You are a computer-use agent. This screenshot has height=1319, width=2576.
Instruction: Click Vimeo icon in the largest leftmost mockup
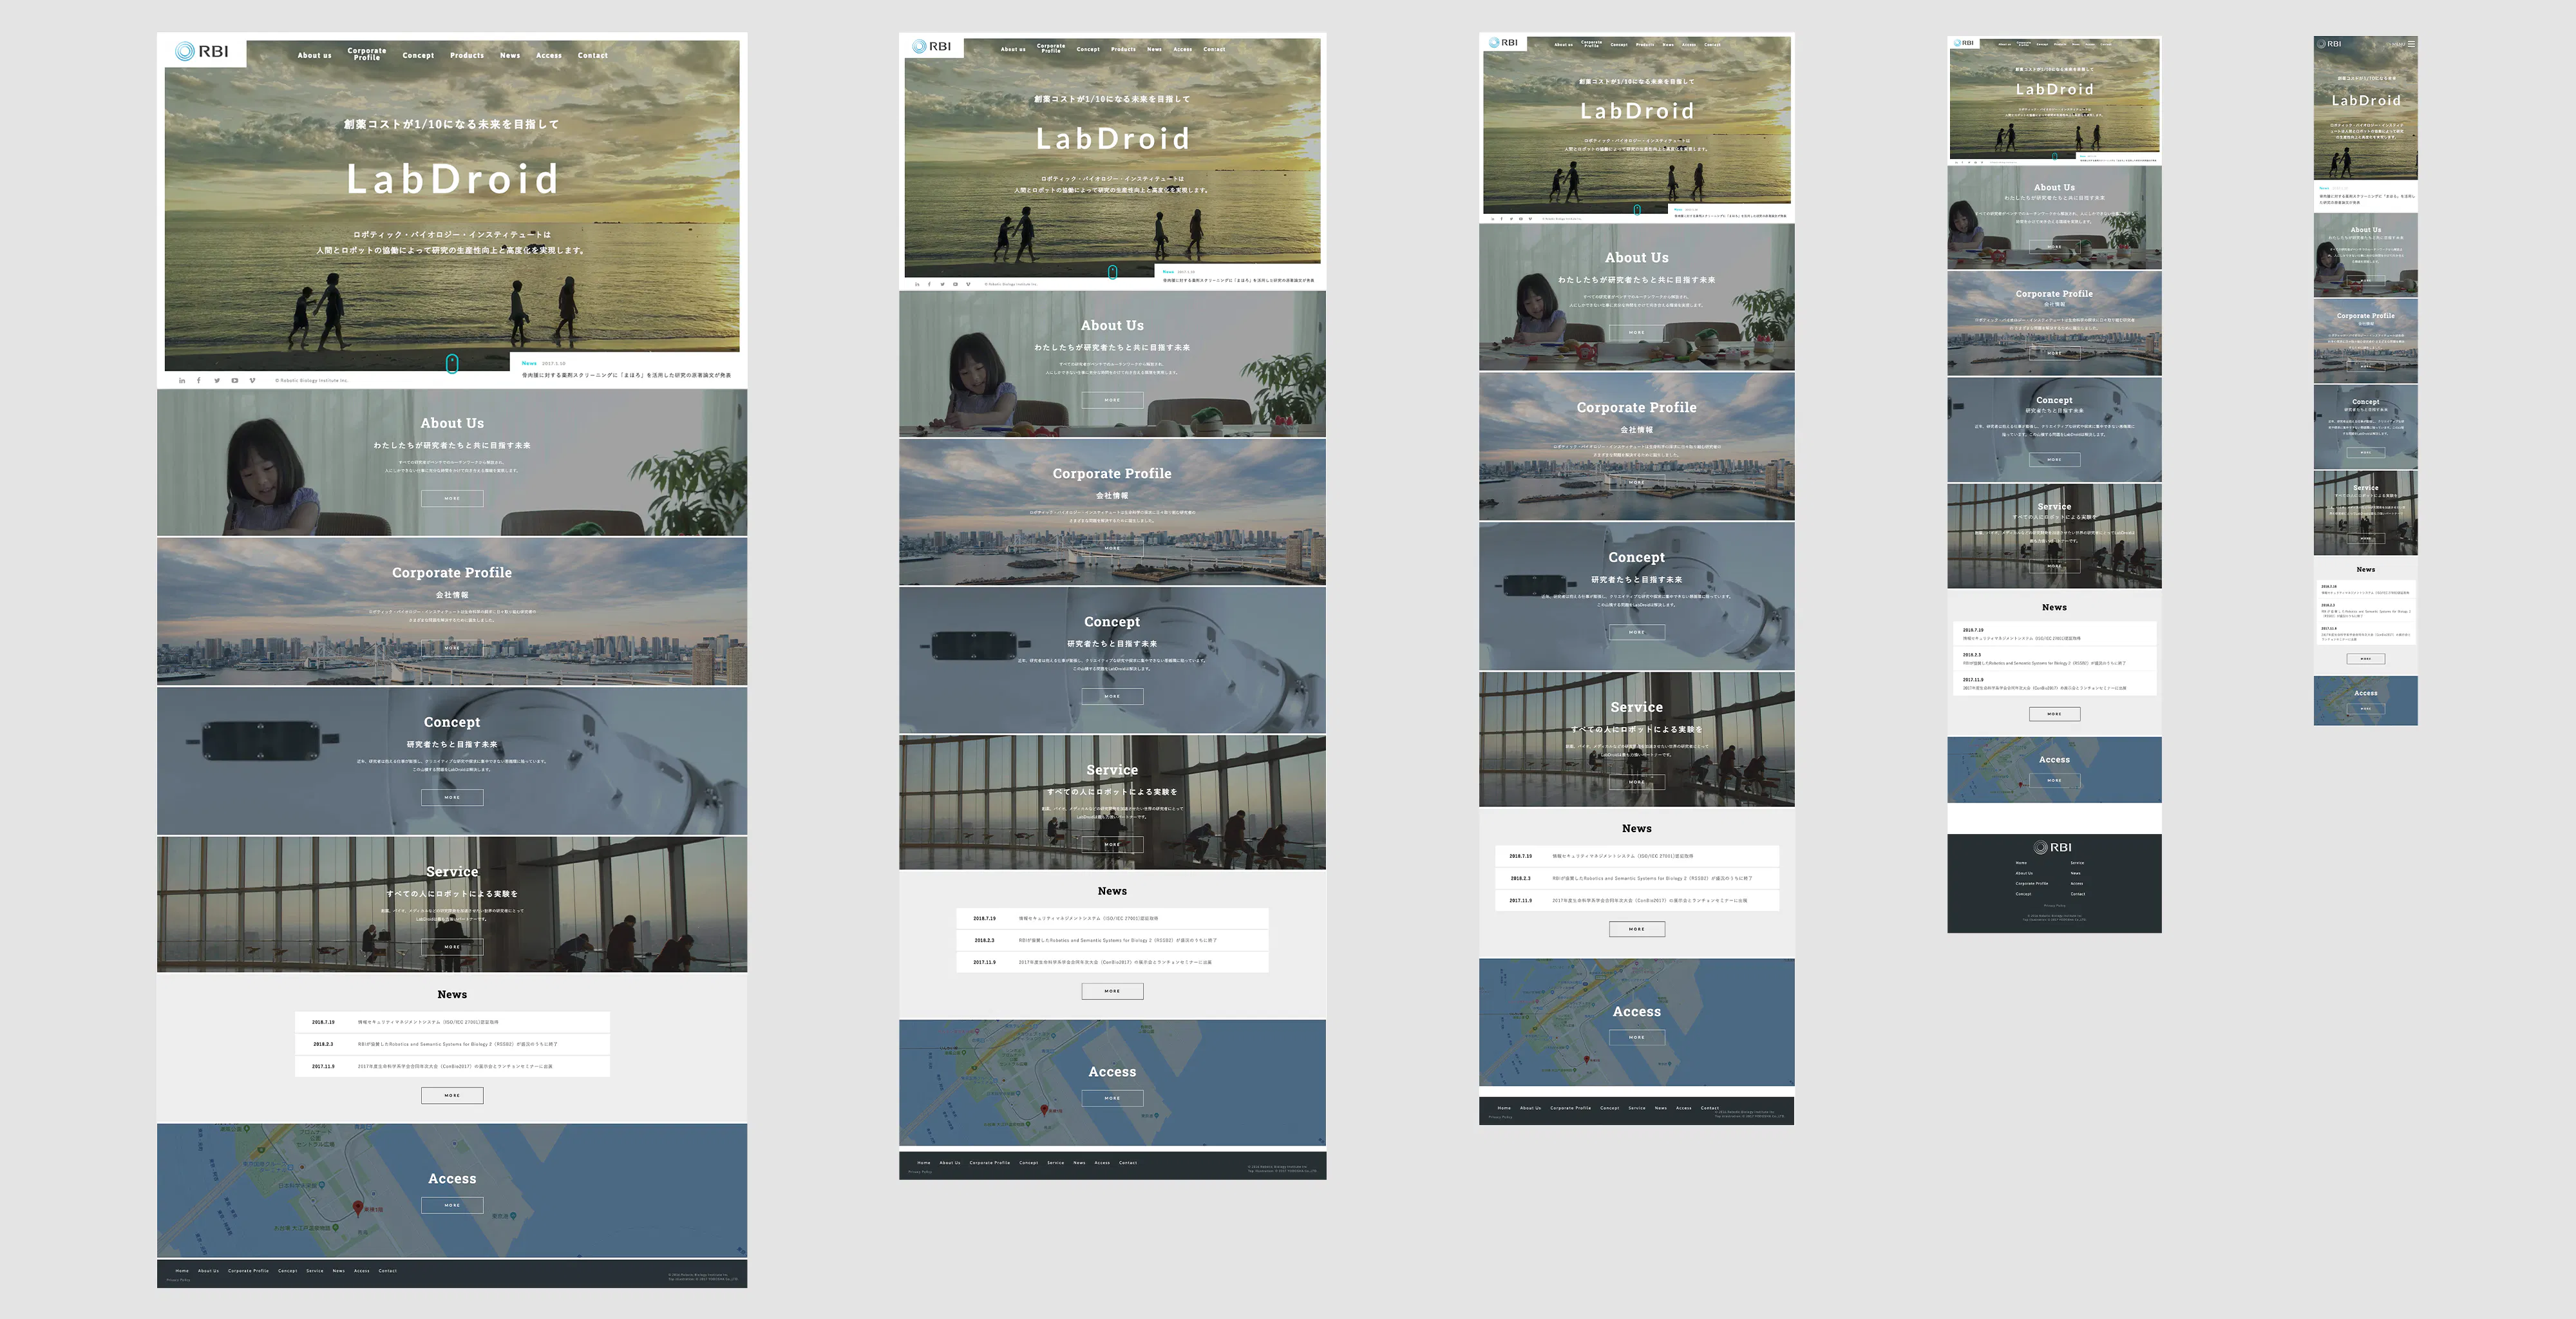click(x=252, y=380)
